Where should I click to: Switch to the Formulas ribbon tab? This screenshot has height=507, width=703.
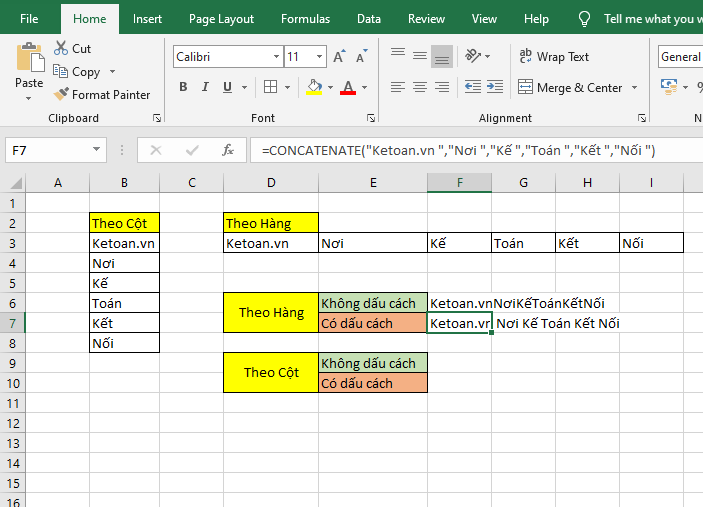tap(305, 19)
